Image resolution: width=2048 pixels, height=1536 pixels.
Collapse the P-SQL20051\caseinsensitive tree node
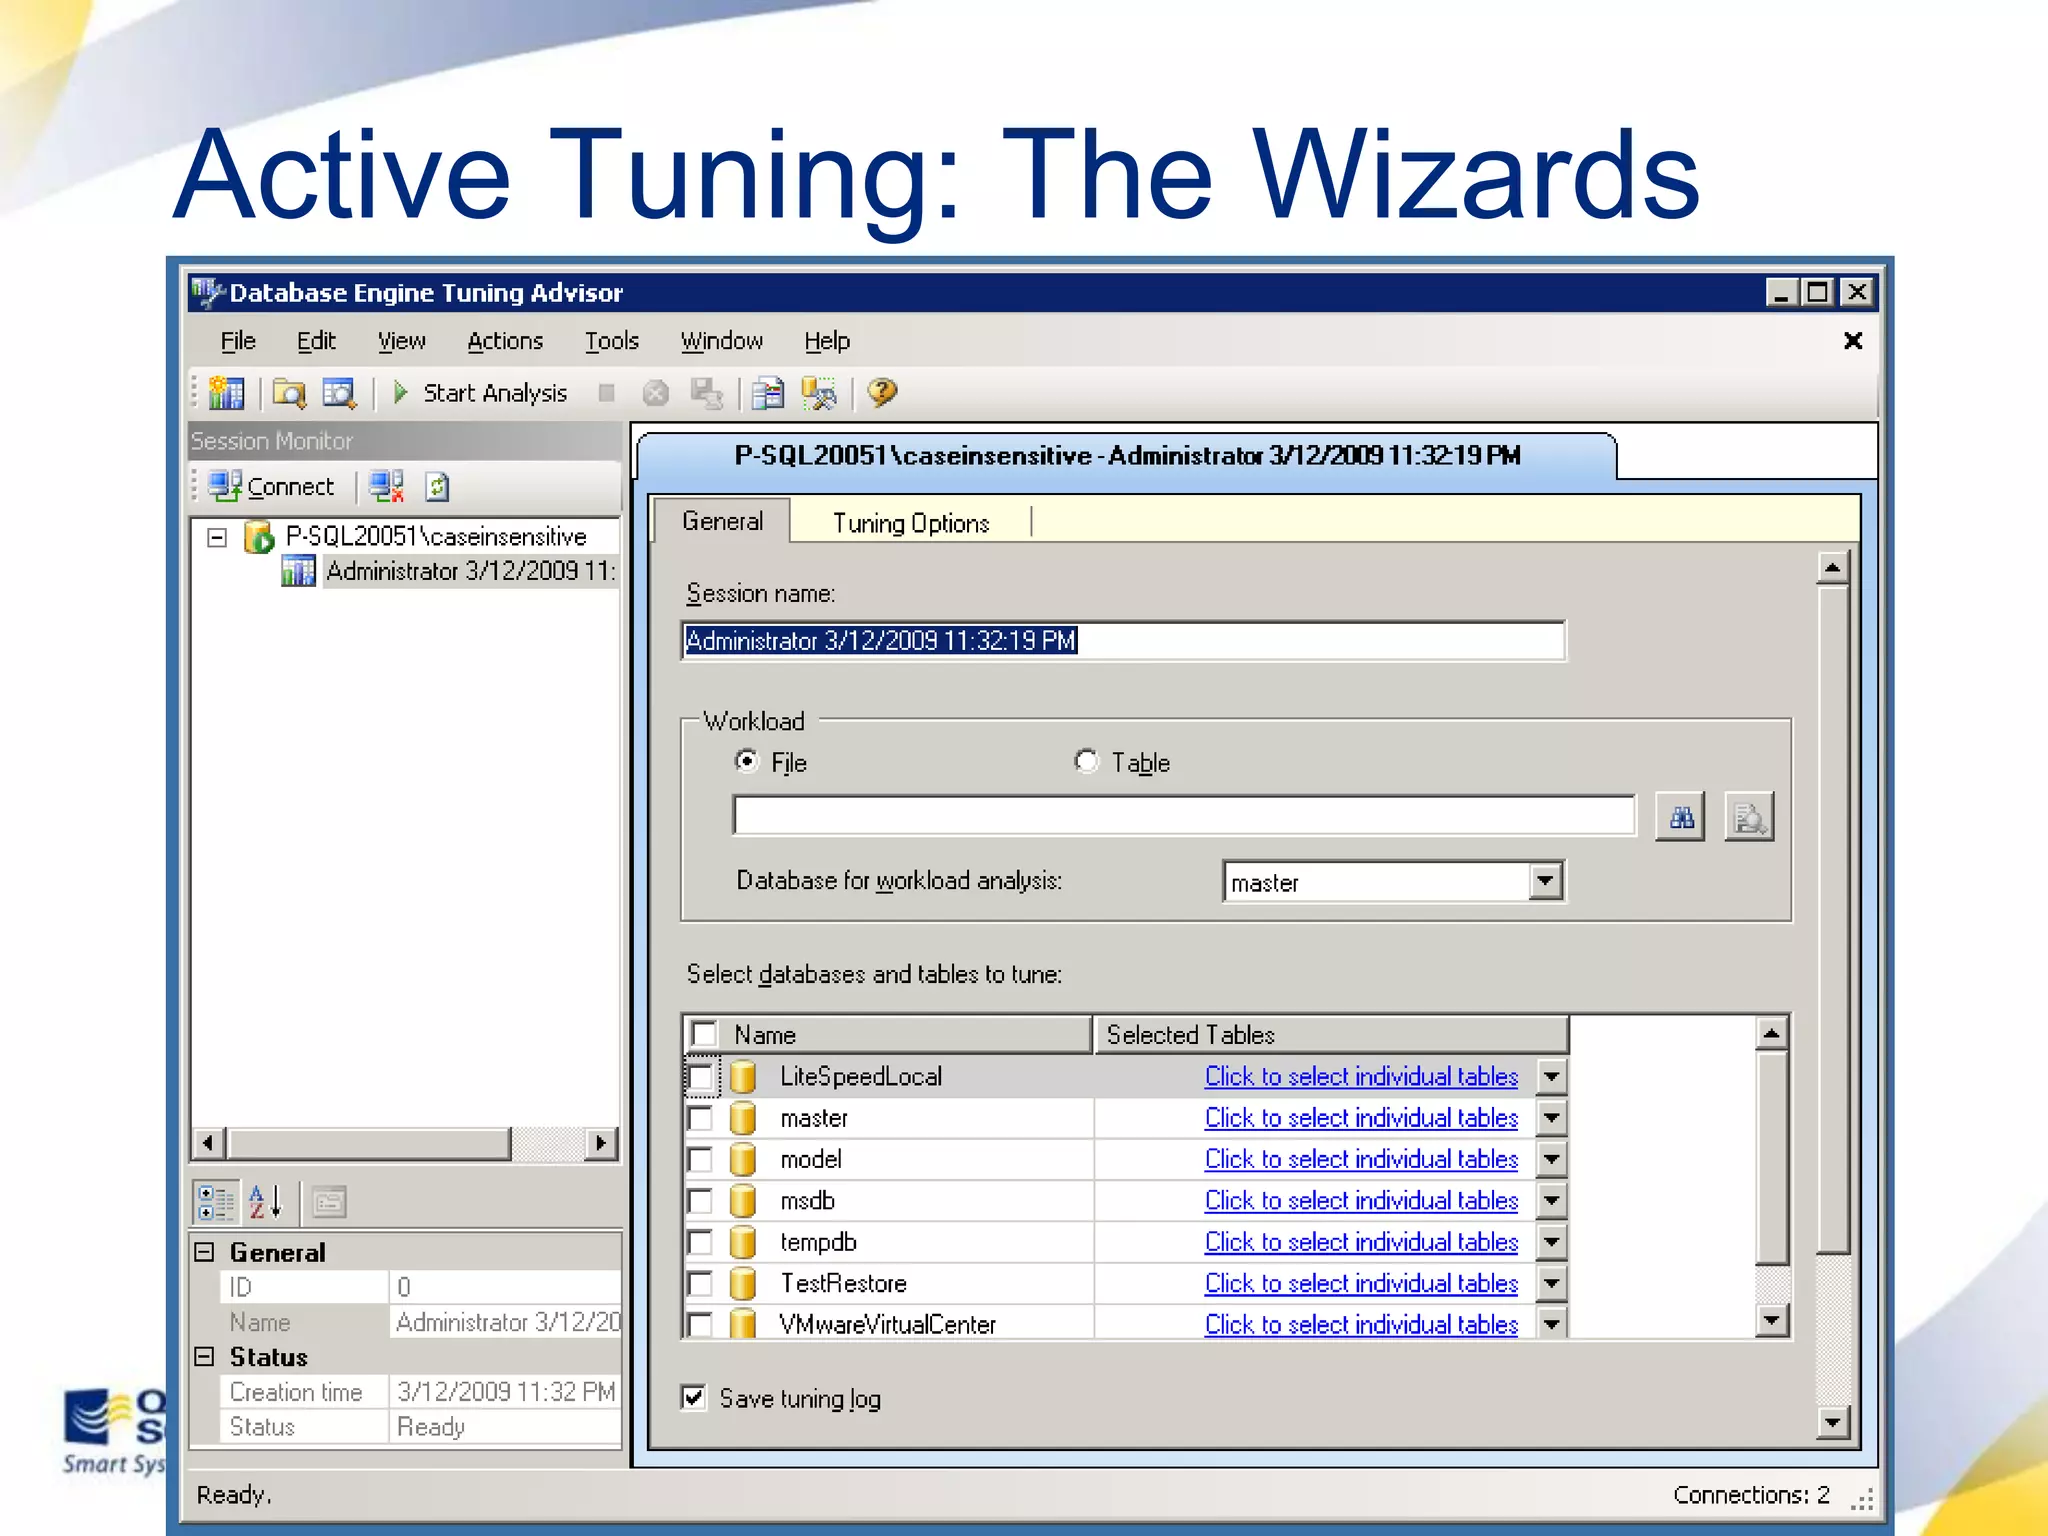216,538
